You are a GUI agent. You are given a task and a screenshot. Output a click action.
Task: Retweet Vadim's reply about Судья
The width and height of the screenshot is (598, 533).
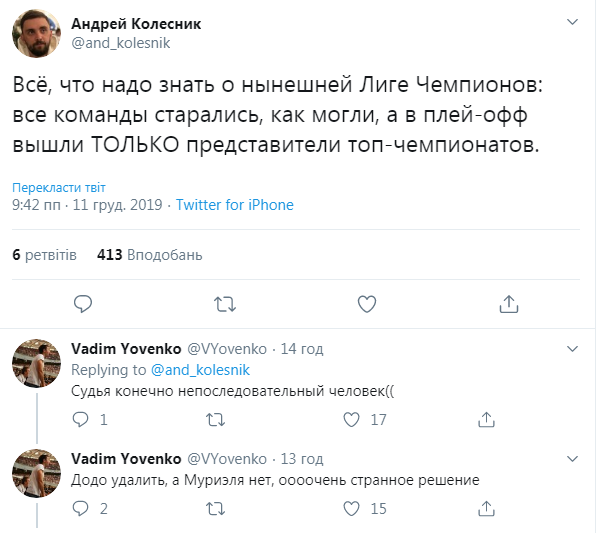215,420
